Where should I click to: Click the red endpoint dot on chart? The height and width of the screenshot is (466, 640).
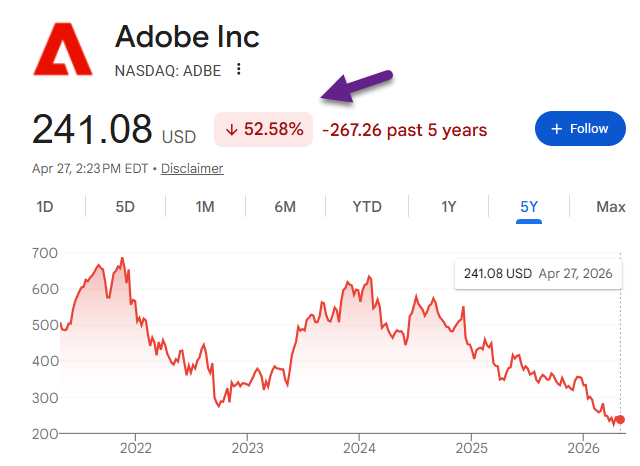619,419
